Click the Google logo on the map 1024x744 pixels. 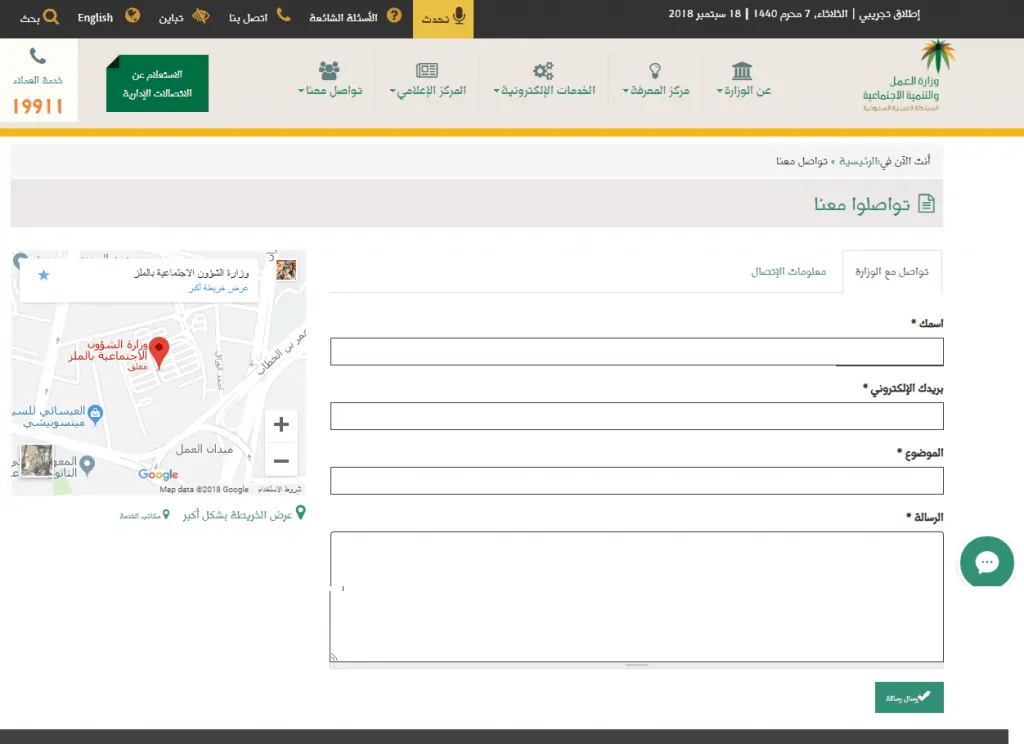point(158,474)
